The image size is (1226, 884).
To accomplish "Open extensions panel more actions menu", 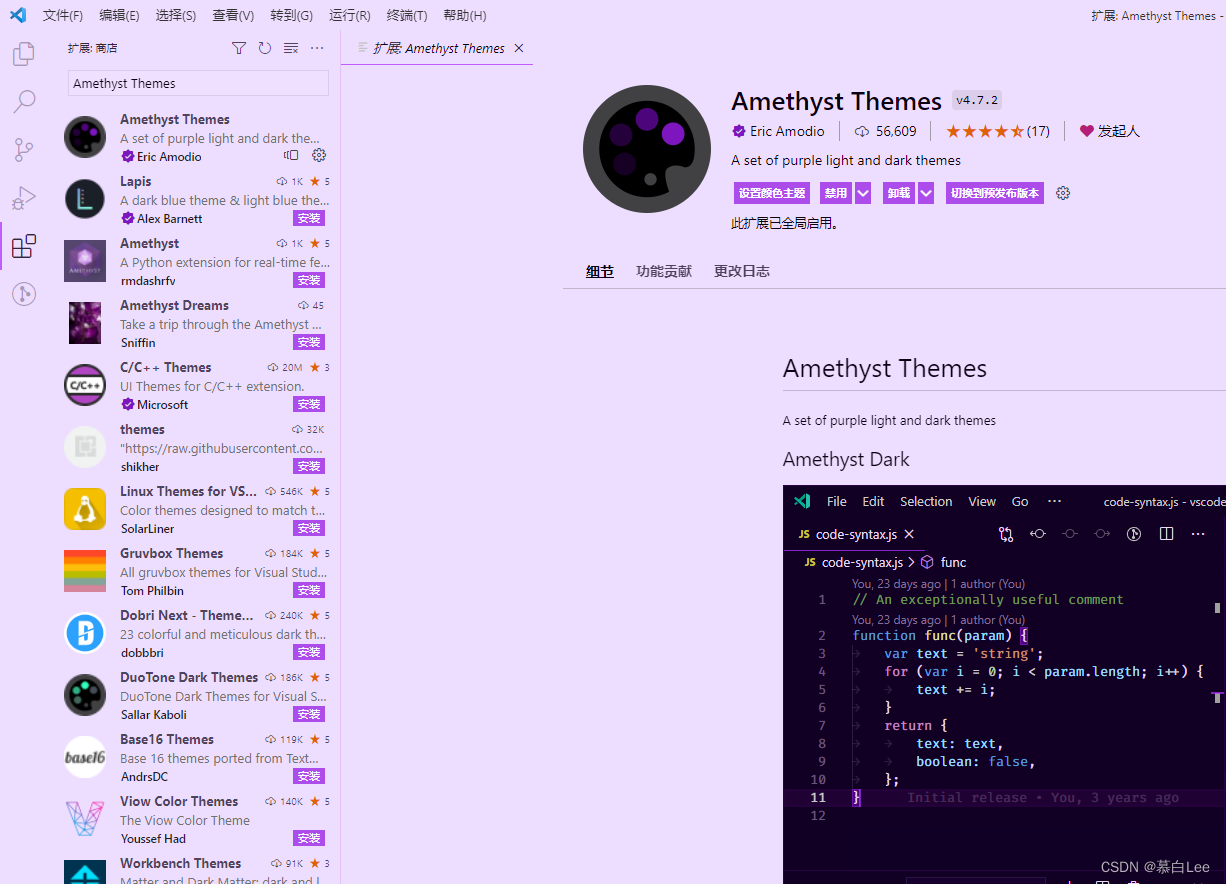I will 317,48.
